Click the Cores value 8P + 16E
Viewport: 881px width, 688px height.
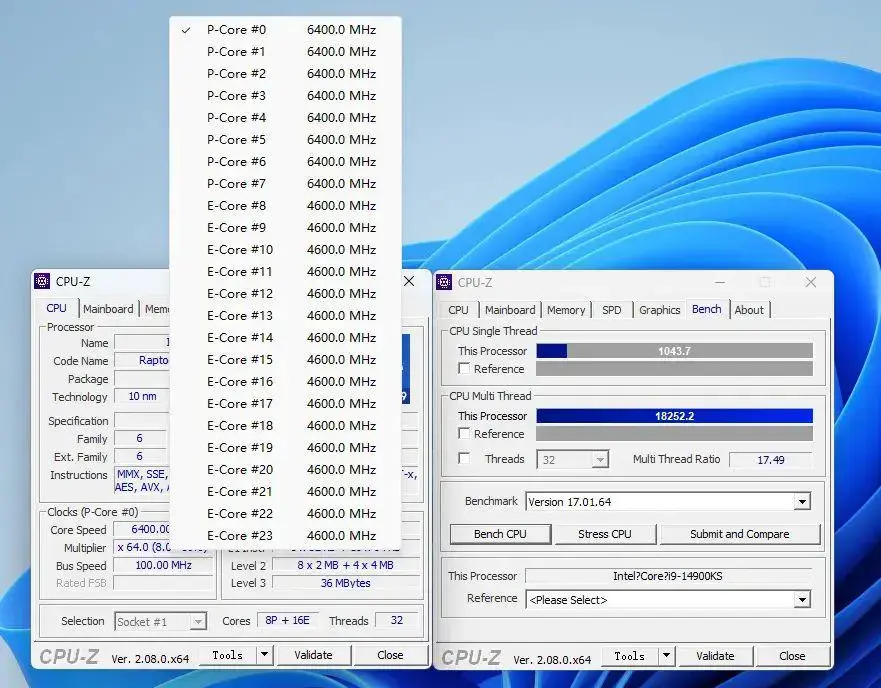288,620
